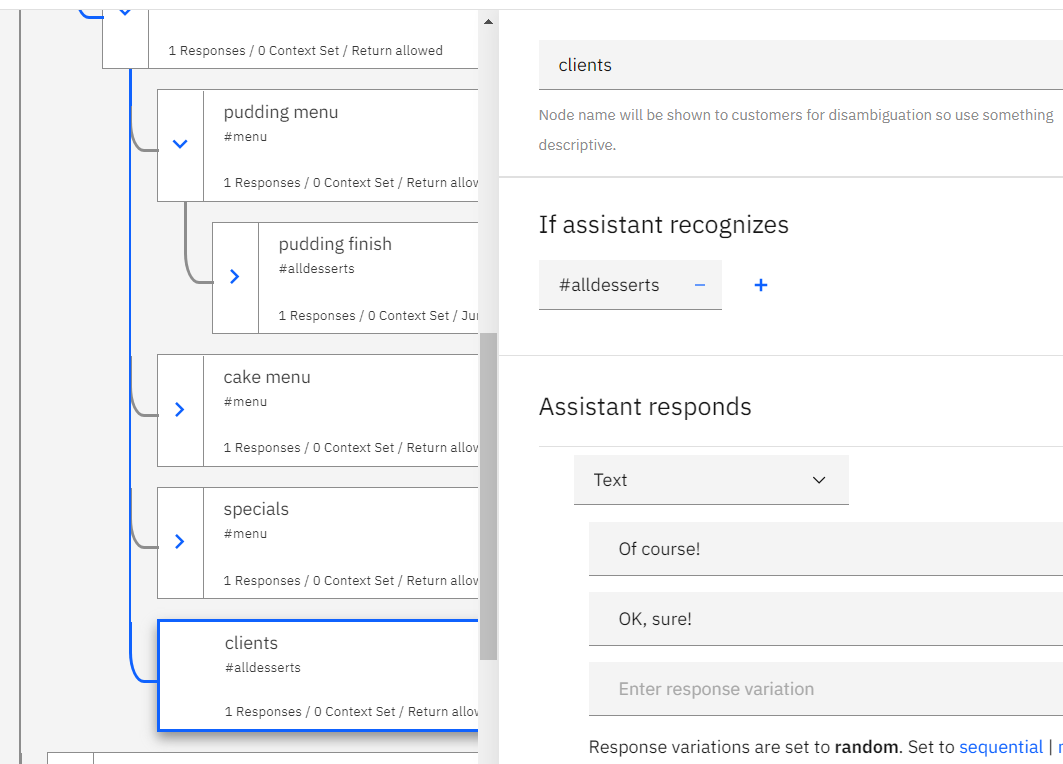Select the pudding finish dialog node
The image size is (1063, 764).
pyautogui.click(x=368, y=277)
